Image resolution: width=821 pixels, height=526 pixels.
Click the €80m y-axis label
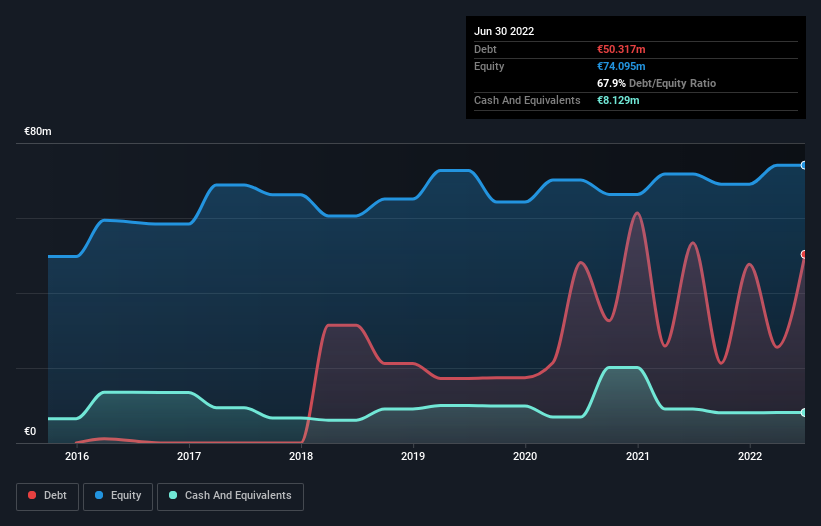coord(38,131)
